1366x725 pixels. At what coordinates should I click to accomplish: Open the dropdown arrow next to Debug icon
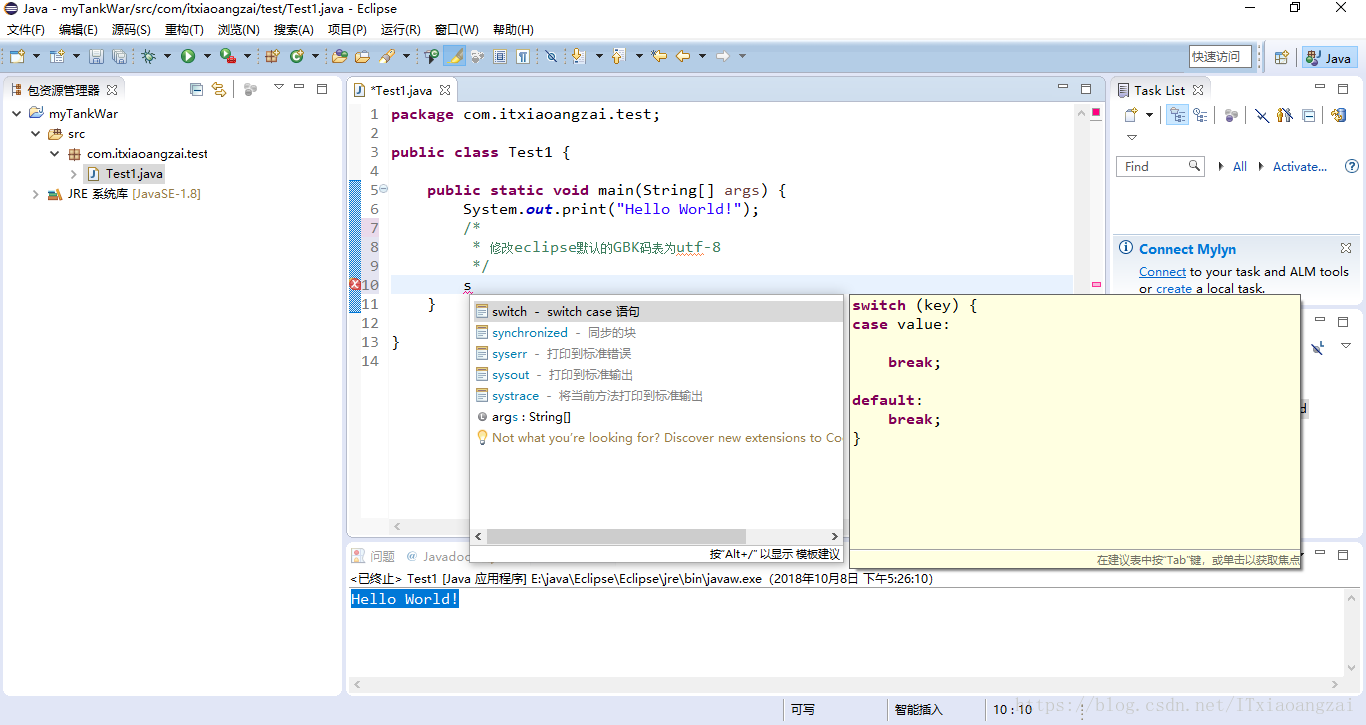[167, 57]
